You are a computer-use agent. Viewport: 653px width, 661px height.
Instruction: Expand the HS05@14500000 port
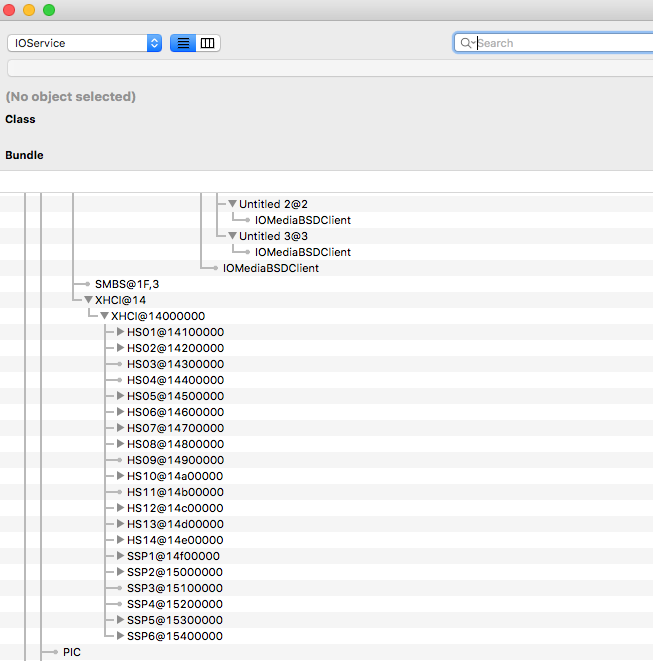[120, 396]
